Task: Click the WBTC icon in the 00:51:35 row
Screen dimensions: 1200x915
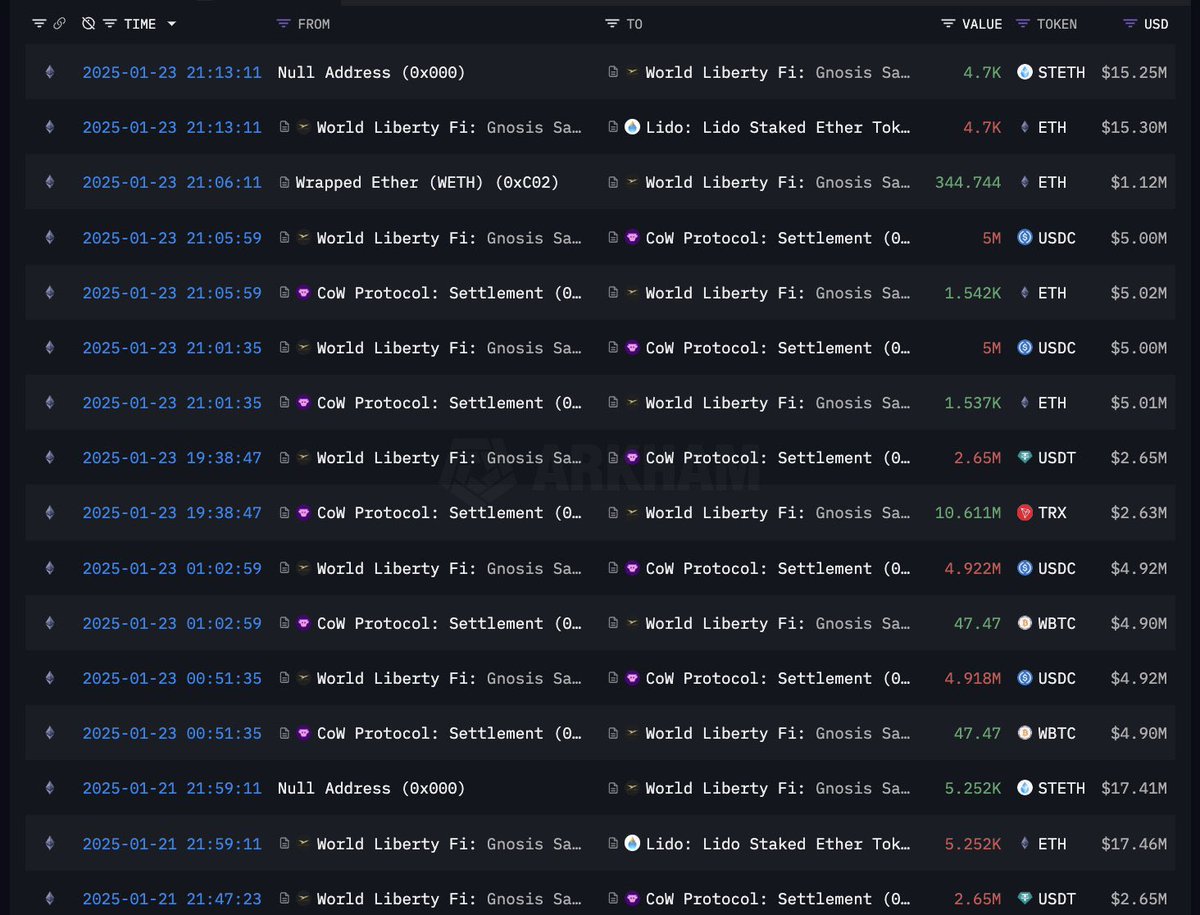Action: point(1024,733)
